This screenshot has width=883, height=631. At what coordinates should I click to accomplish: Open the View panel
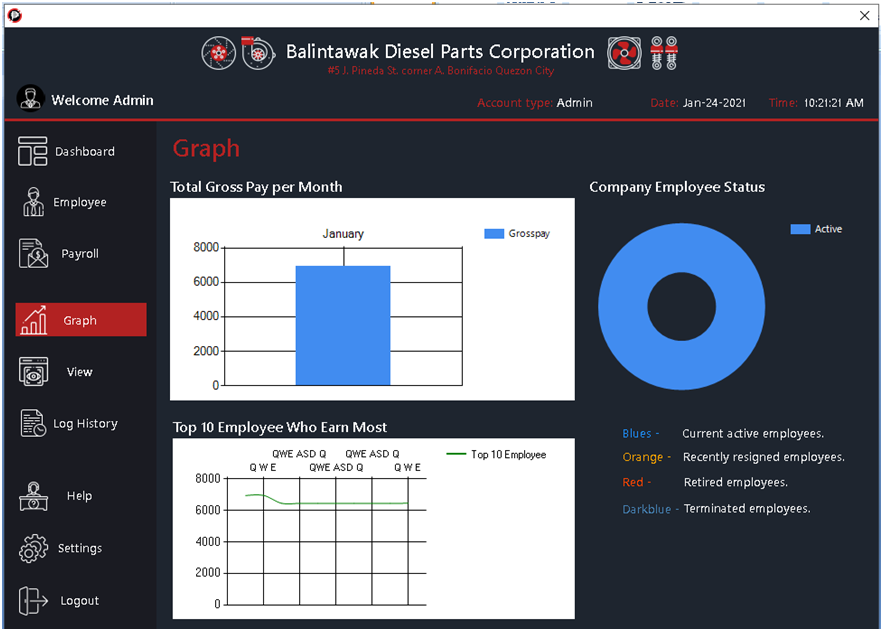tap(80, 371)
